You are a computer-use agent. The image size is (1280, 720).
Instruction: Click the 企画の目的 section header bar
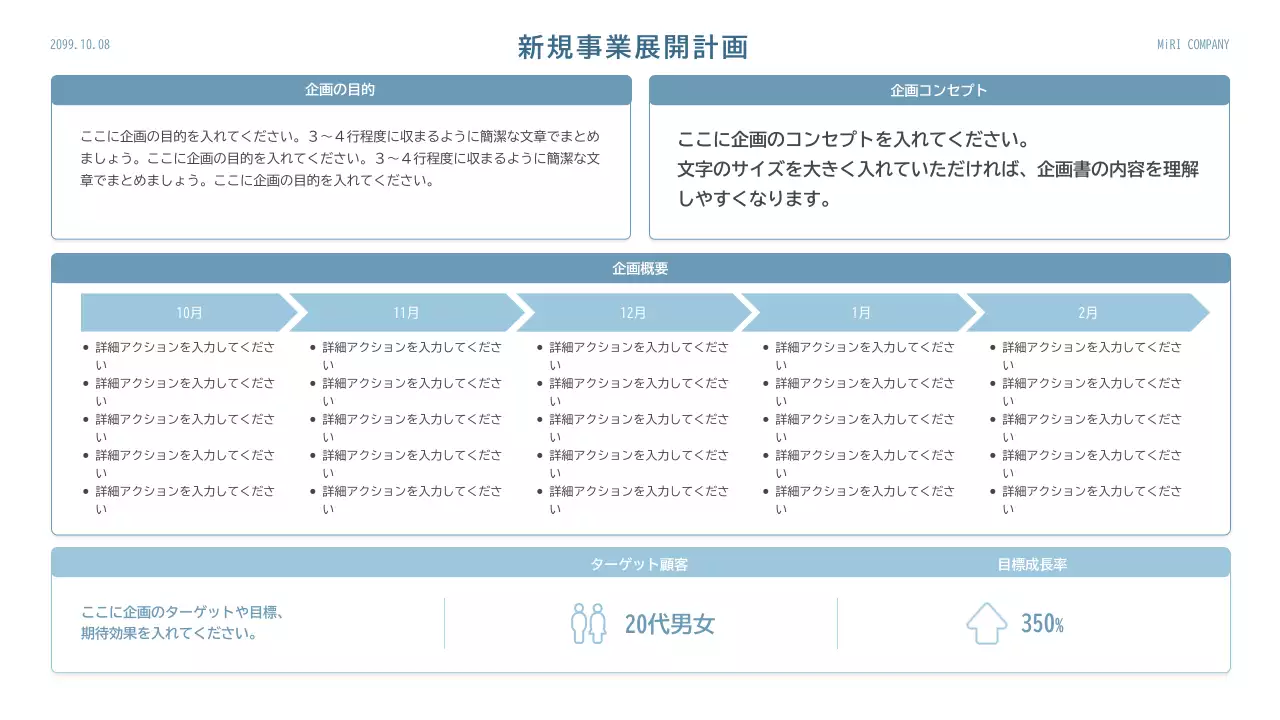342,89
